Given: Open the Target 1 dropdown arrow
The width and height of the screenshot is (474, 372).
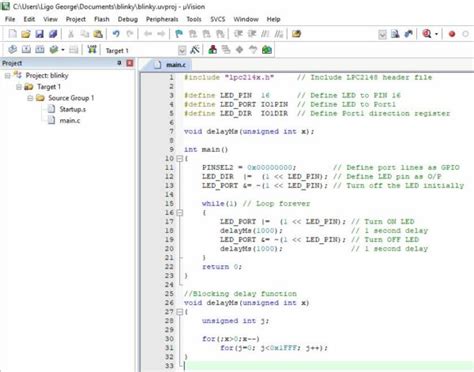Looking at the screenshot, I should point(182,50).
